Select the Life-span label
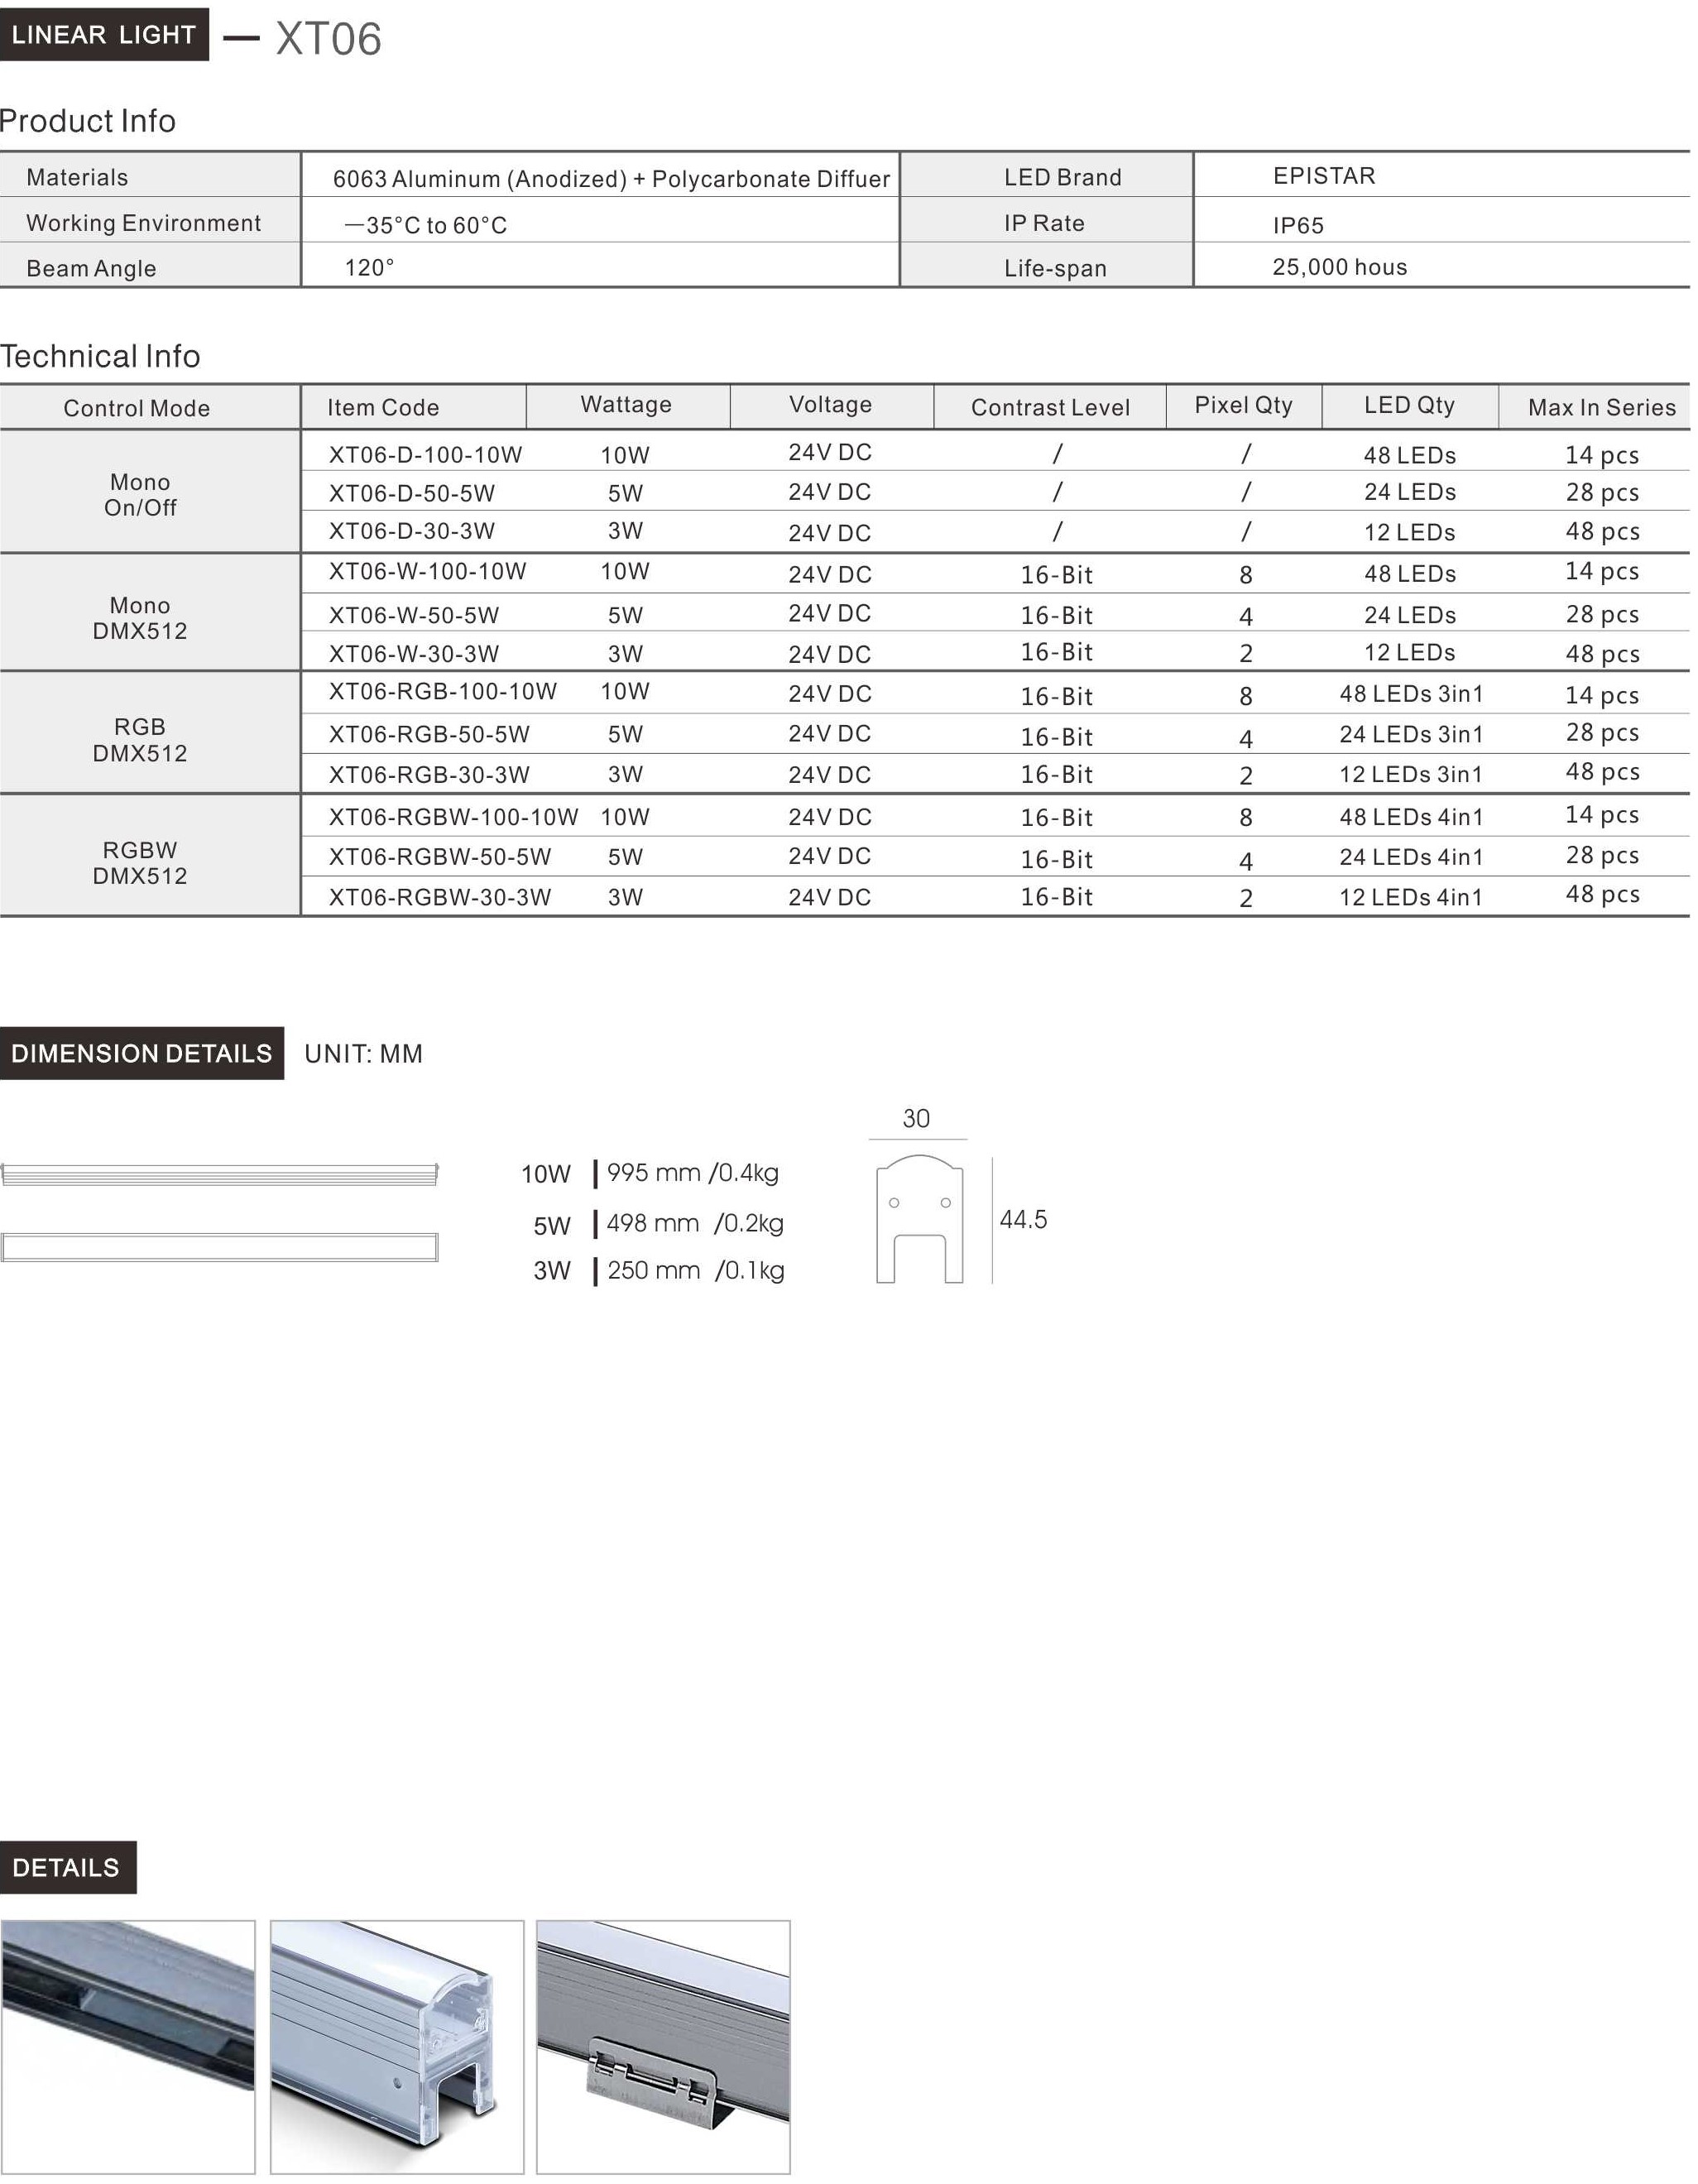This screenshot has height=2184, width=1698. [1055, 269]
